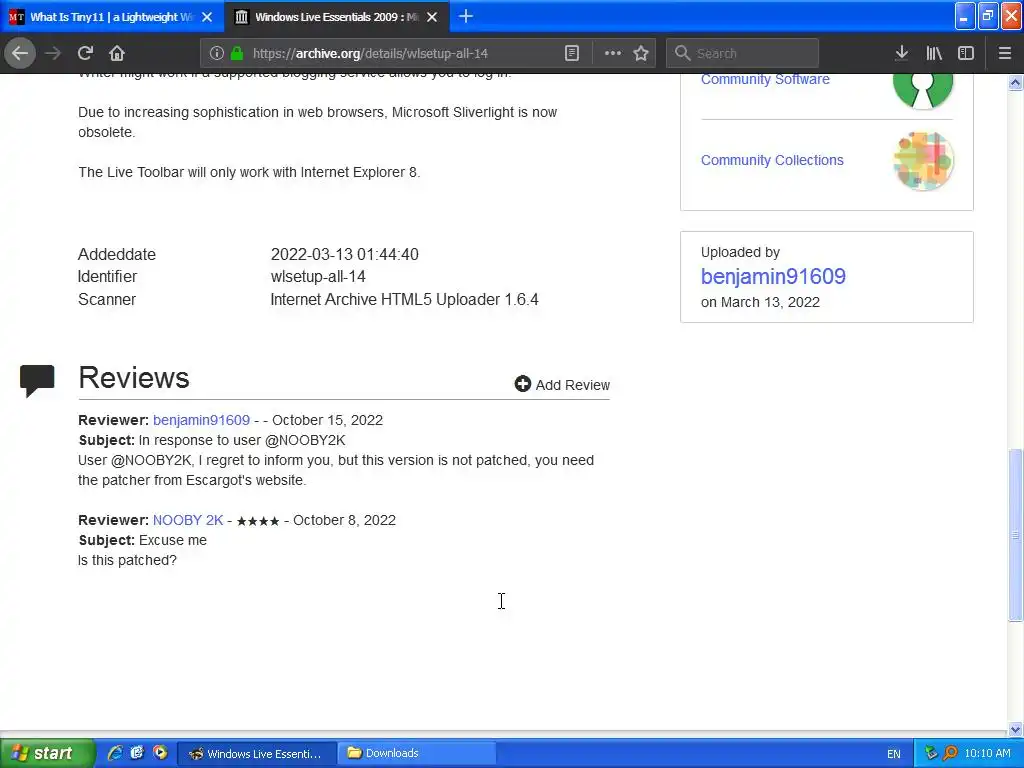Select the Windows Live Essentials 2009 tab

click(x=336, y=17)
